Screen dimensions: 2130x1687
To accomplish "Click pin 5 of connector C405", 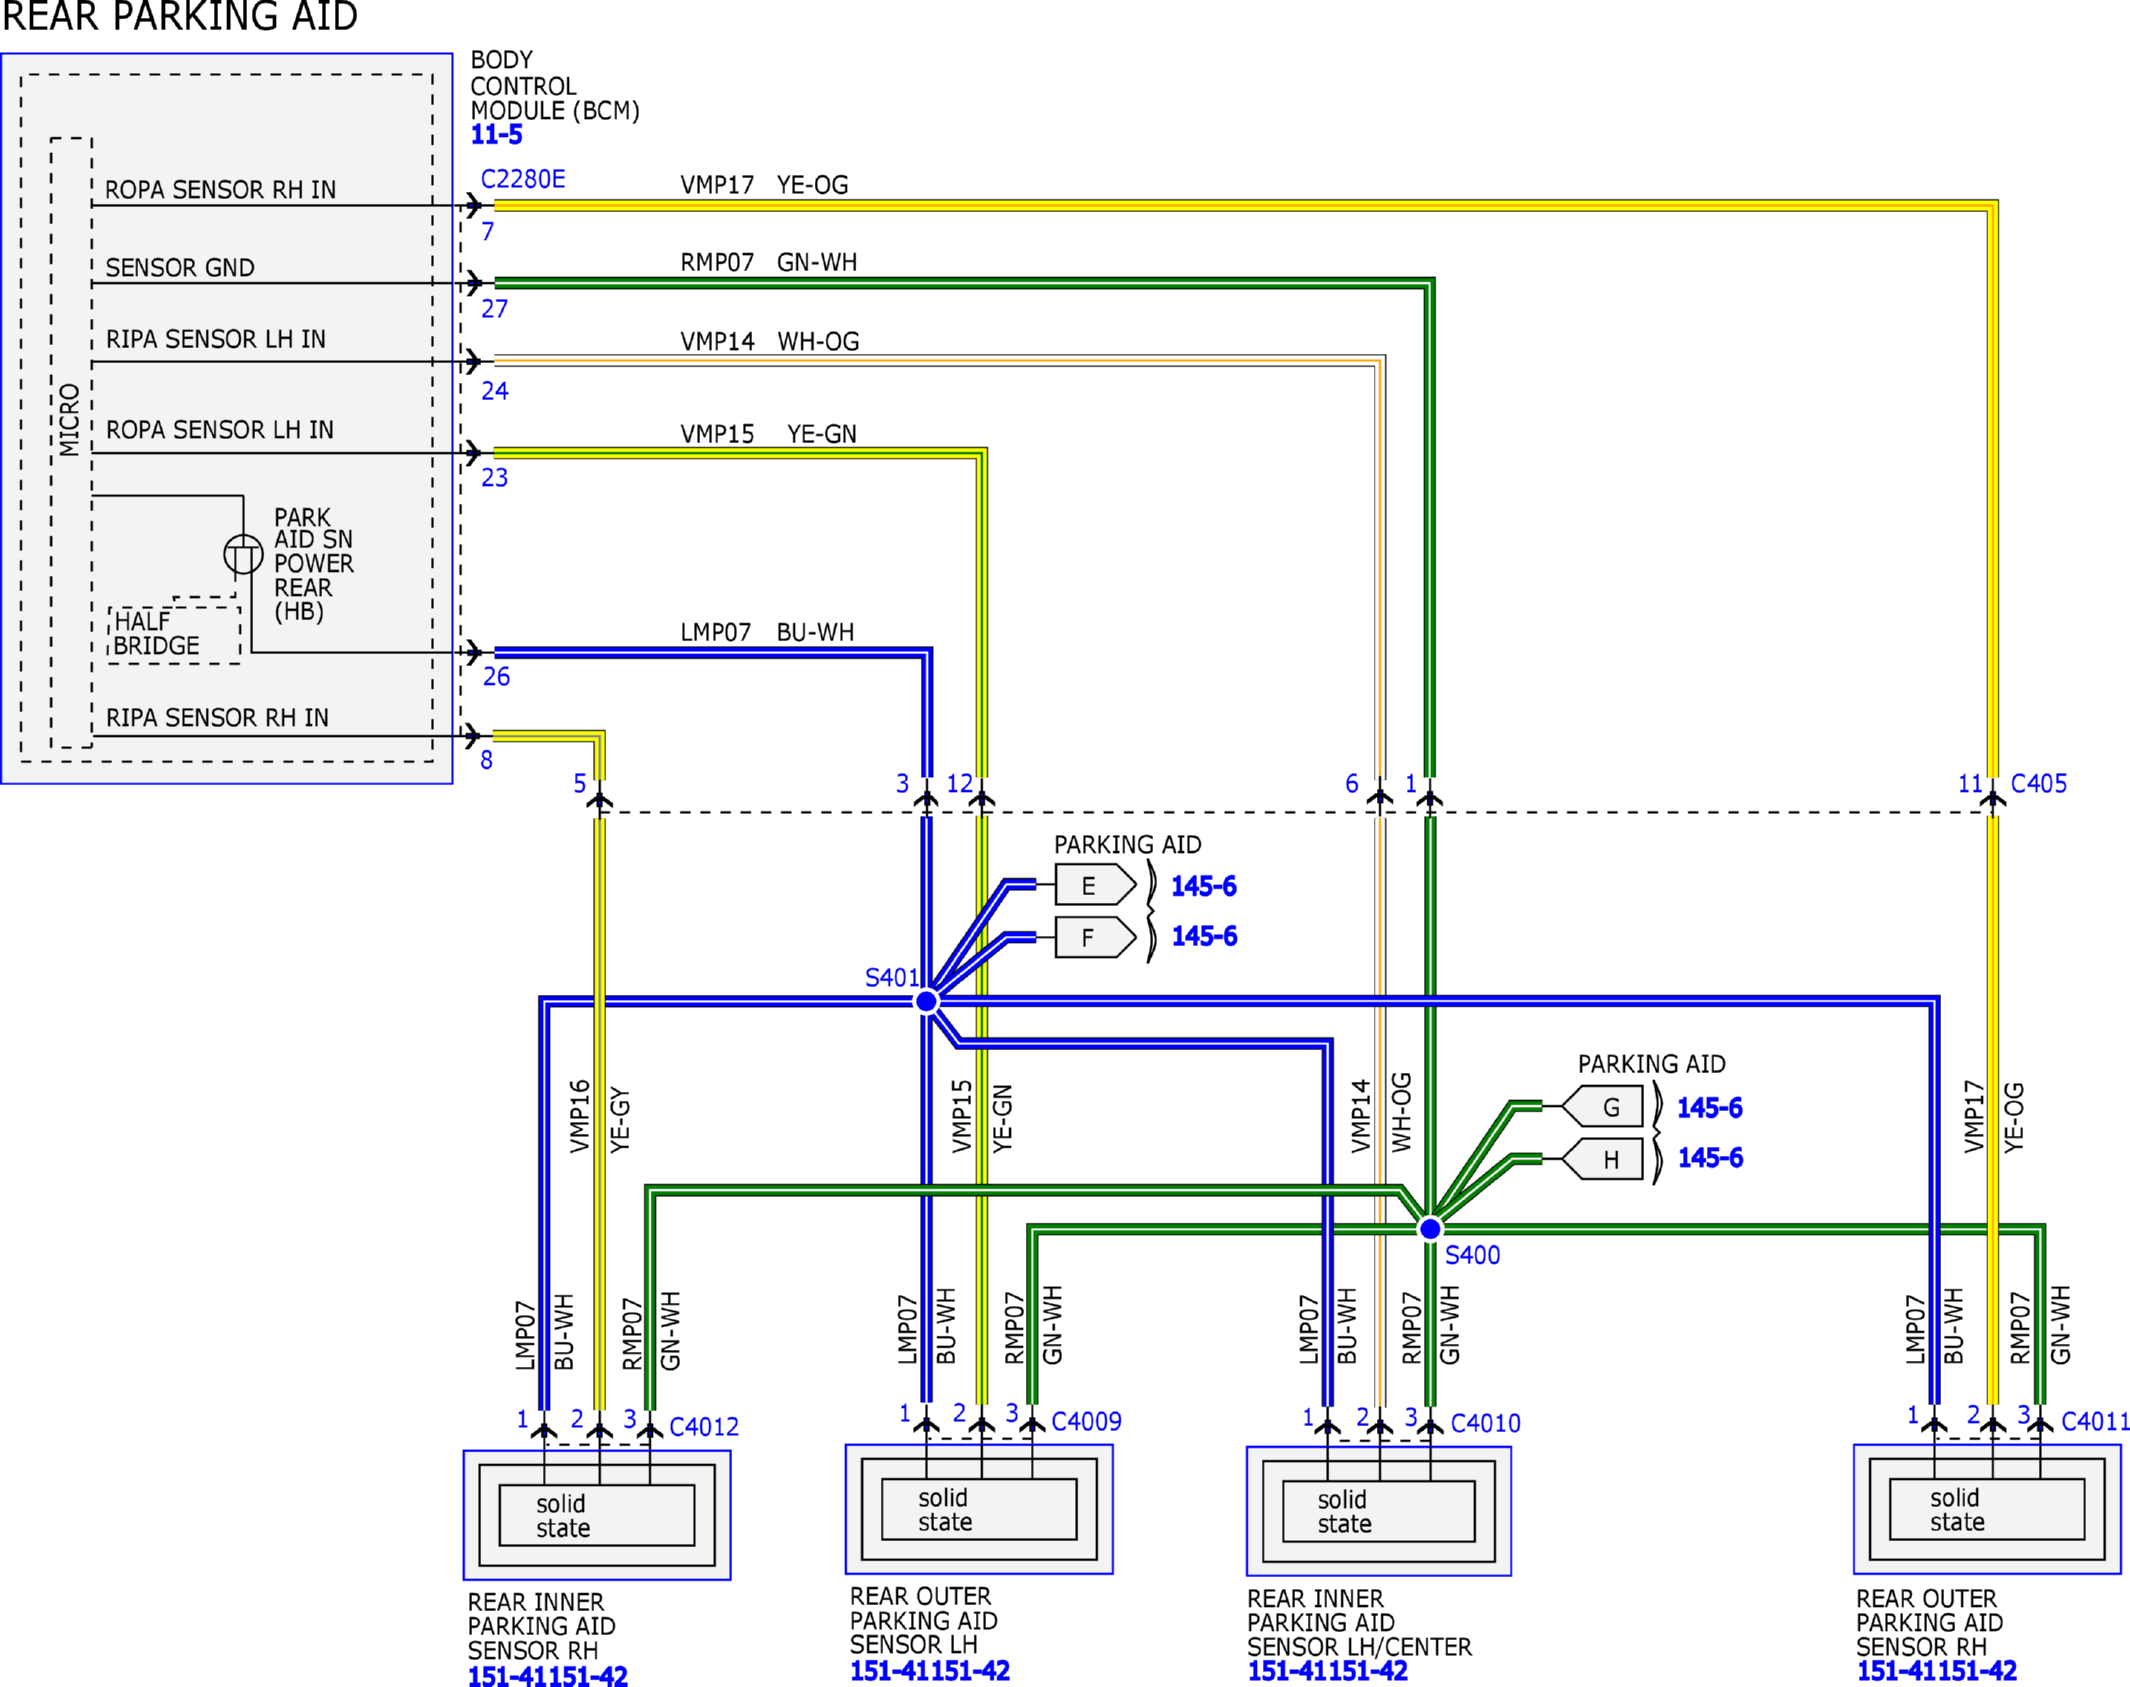I will (x=580, y=783).
